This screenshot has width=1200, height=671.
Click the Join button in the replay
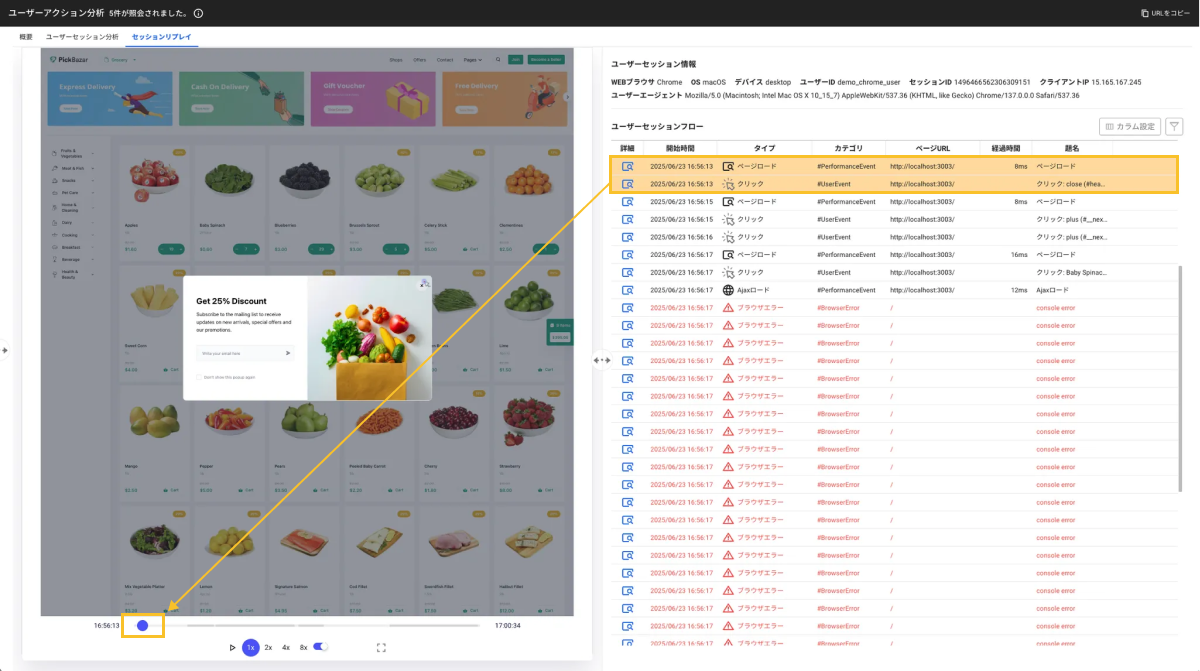pos(516,60)
